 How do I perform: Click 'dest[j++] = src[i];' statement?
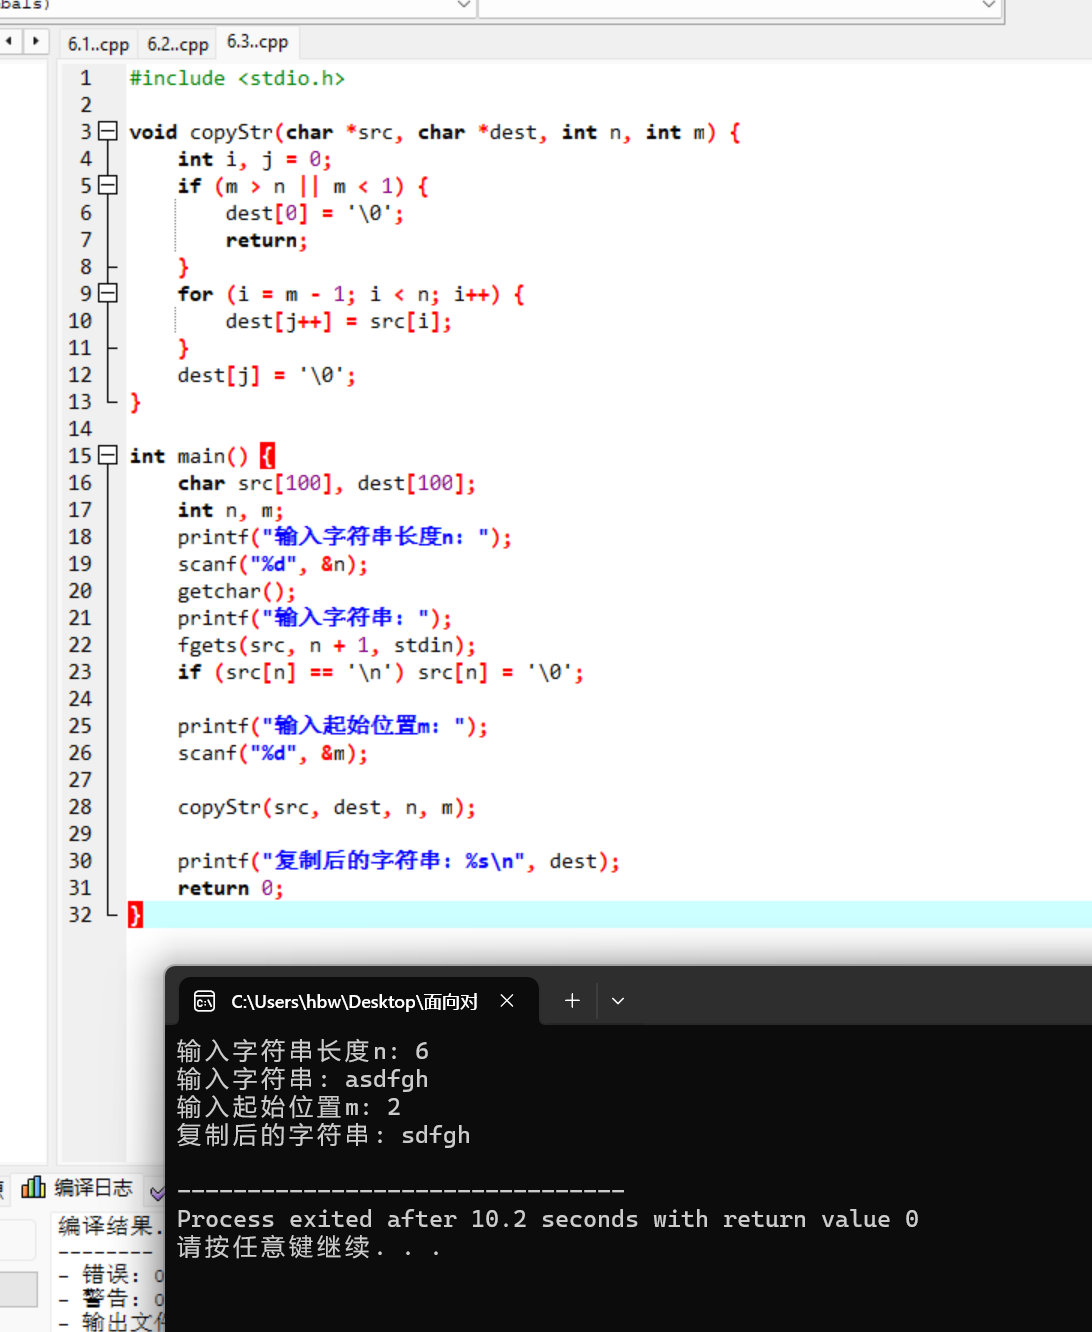point(338,321)
